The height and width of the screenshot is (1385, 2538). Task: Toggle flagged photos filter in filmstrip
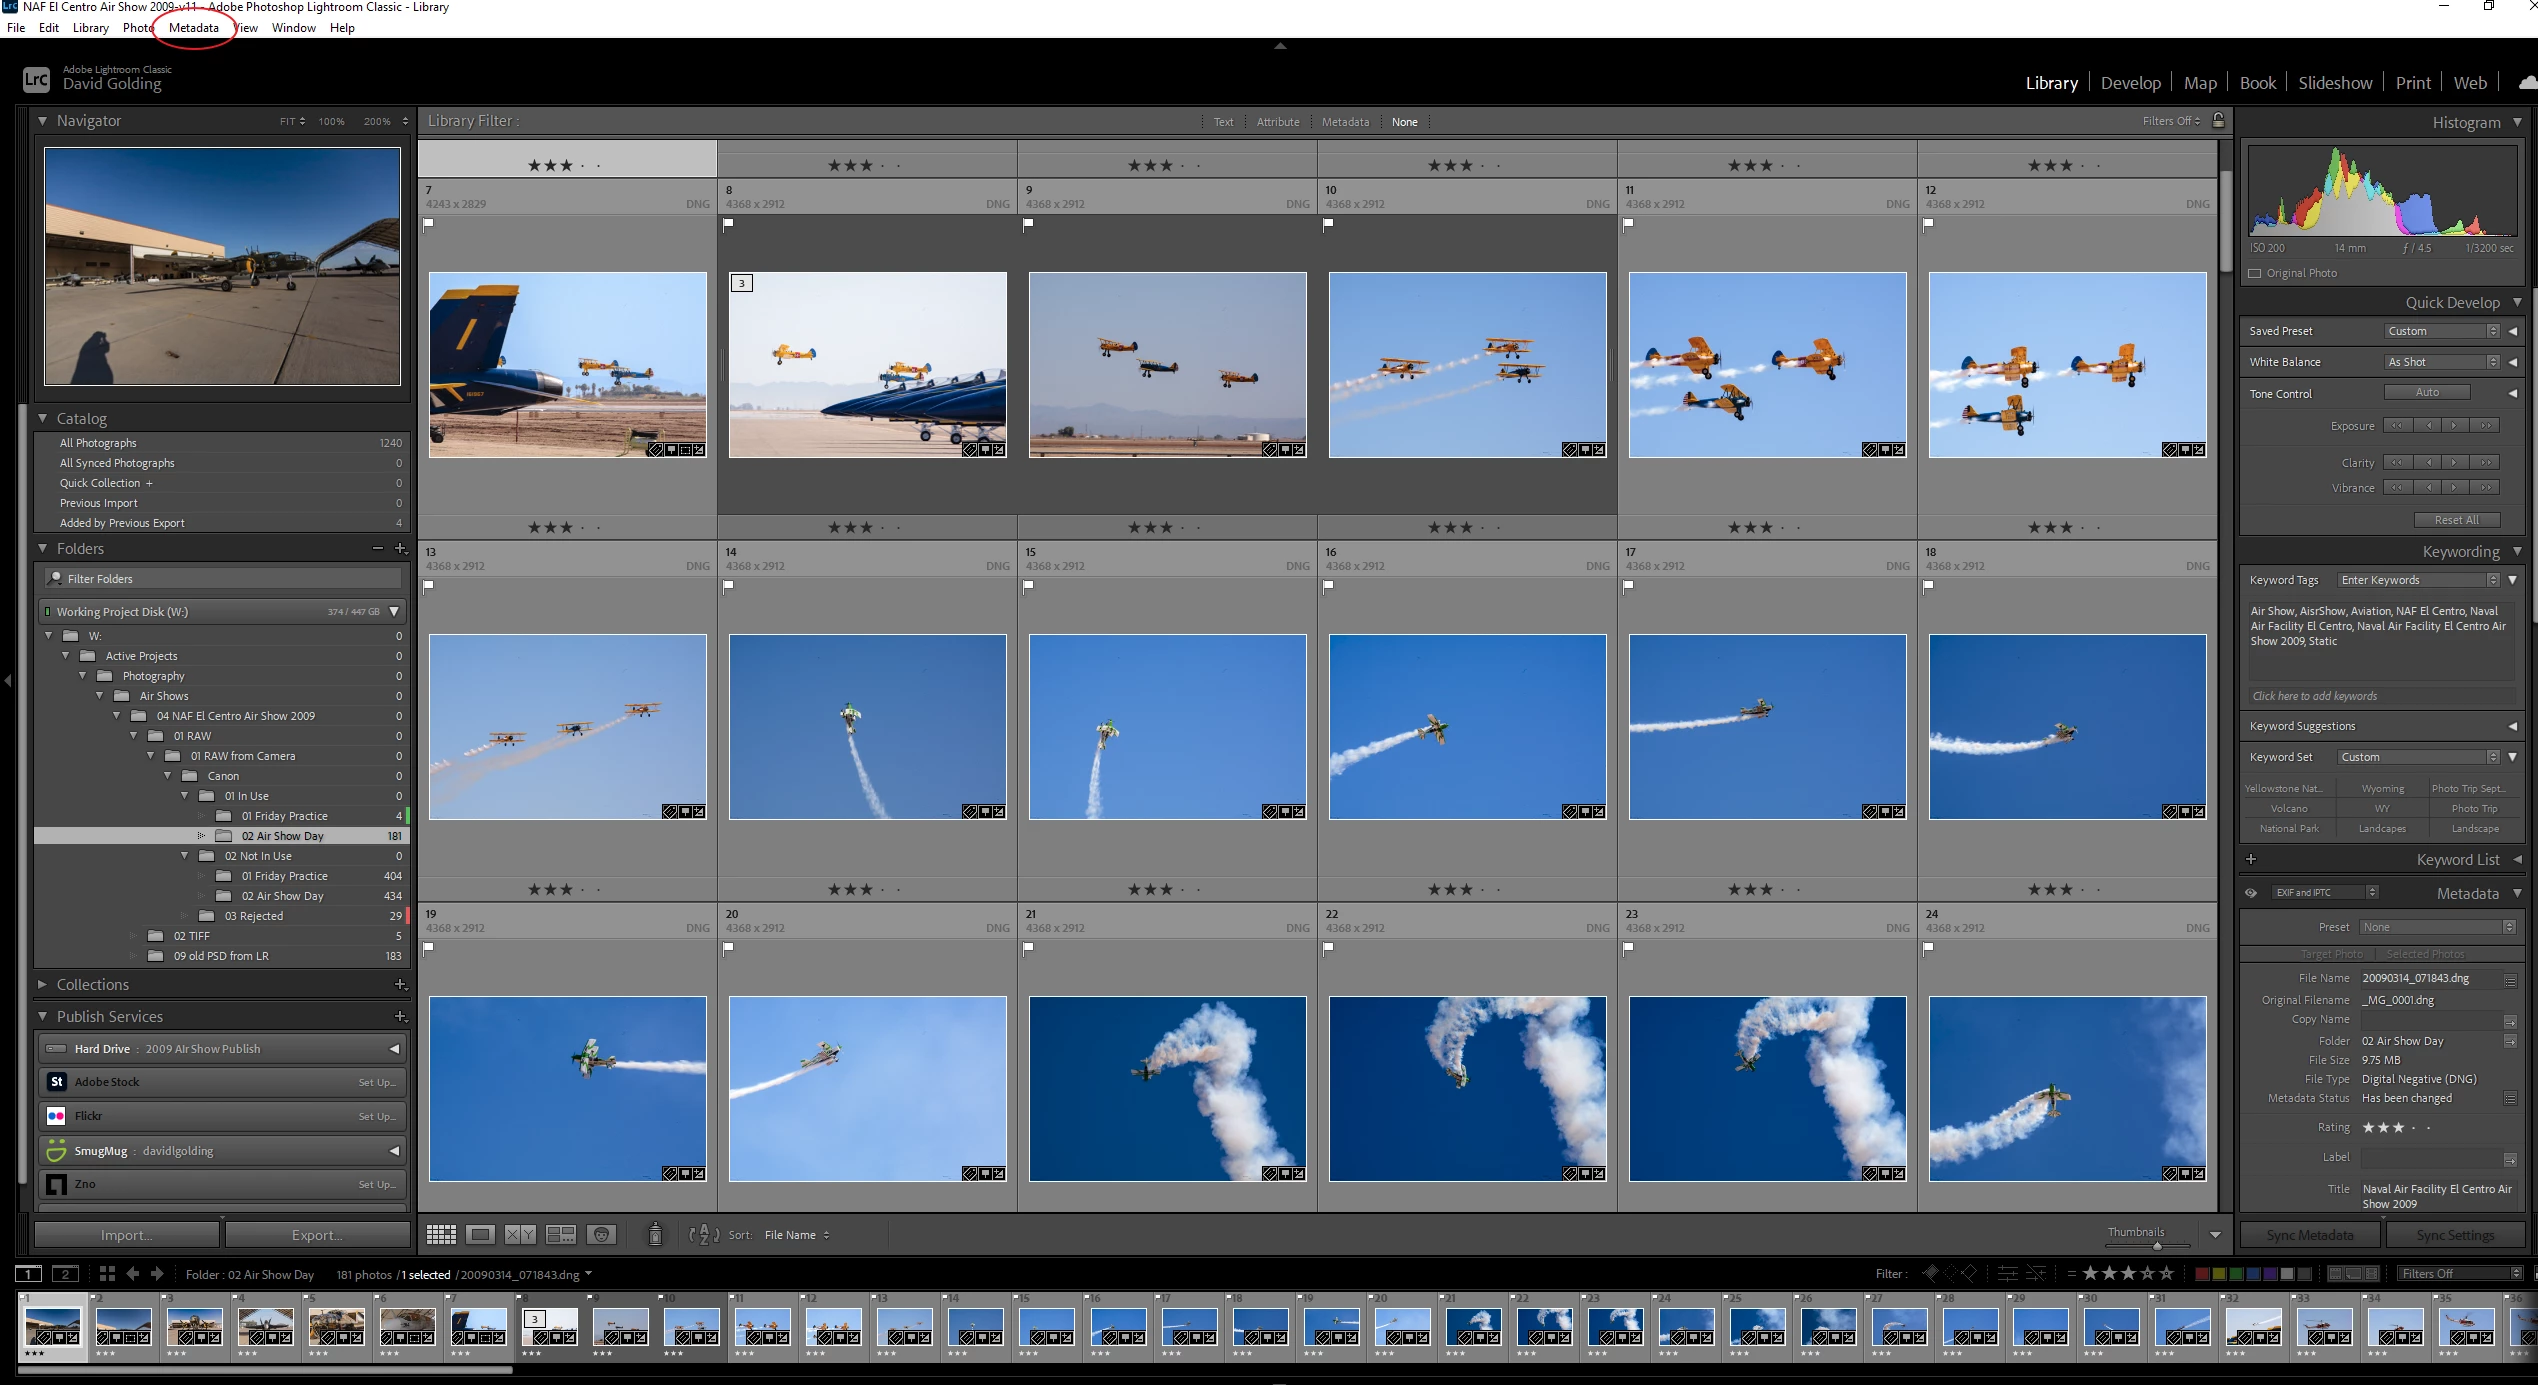[1930, 1273]
